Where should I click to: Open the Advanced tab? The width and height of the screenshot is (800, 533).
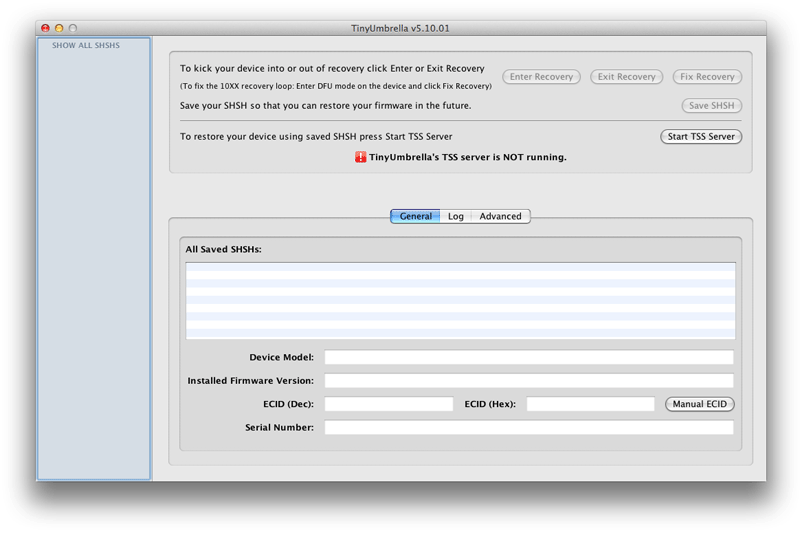tap(500, 216)
